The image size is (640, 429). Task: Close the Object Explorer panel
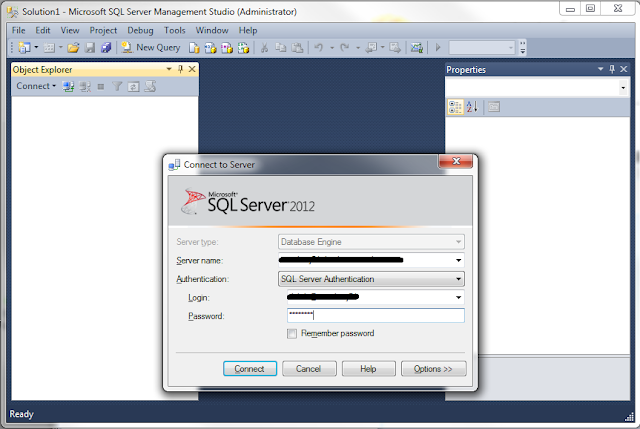192,69
